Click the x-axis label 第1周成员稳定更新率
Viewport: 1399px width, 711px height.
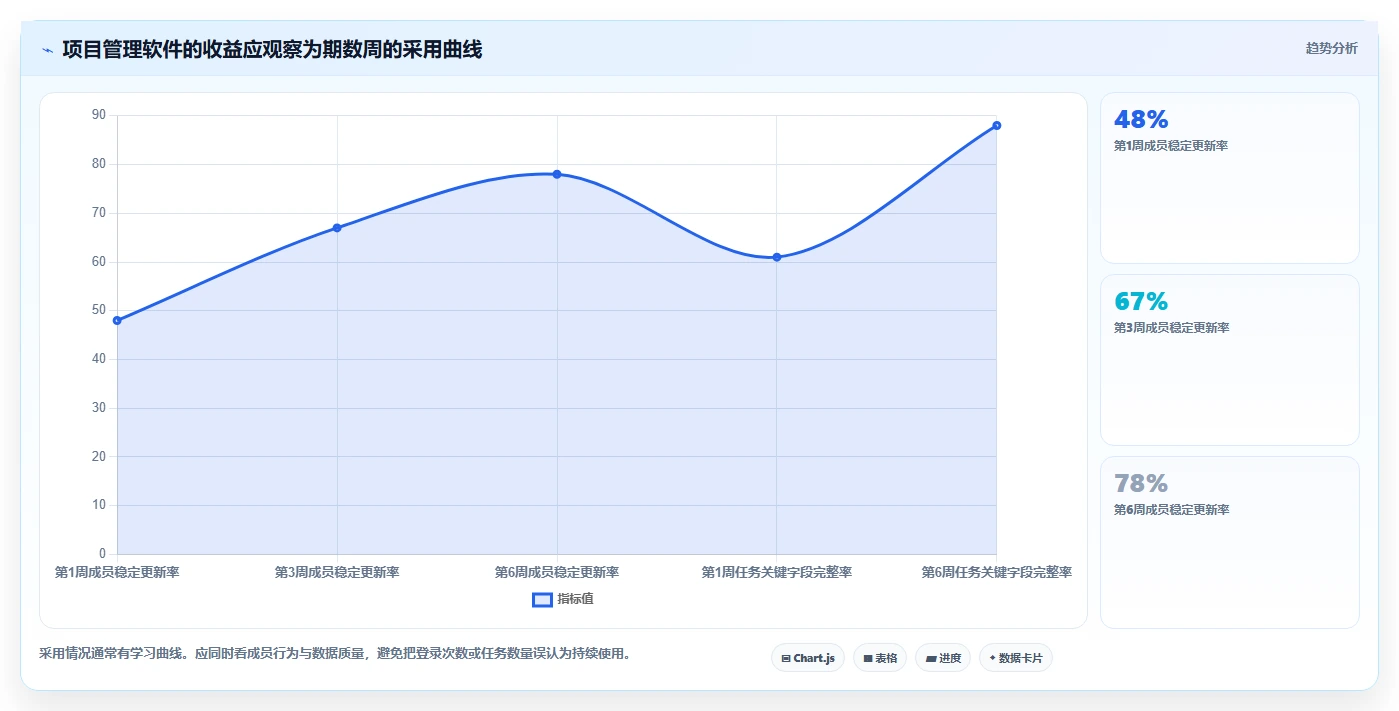117,572
